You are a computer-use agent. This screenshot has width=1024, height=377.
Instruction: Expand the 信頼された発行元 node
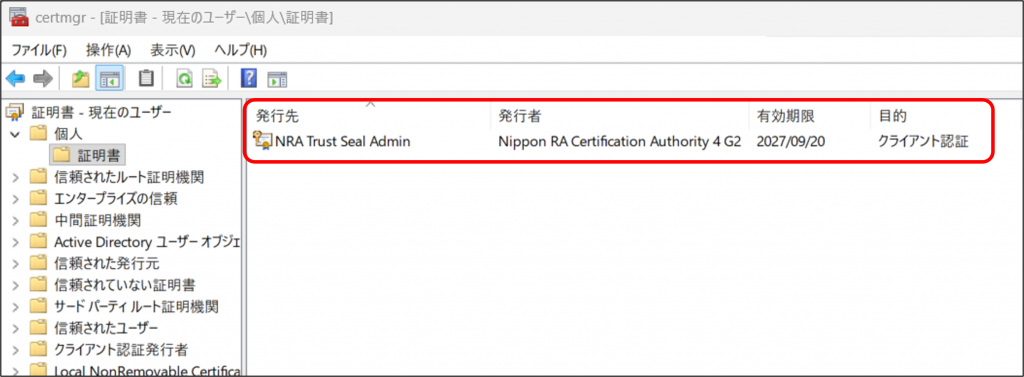coord(16,263)
